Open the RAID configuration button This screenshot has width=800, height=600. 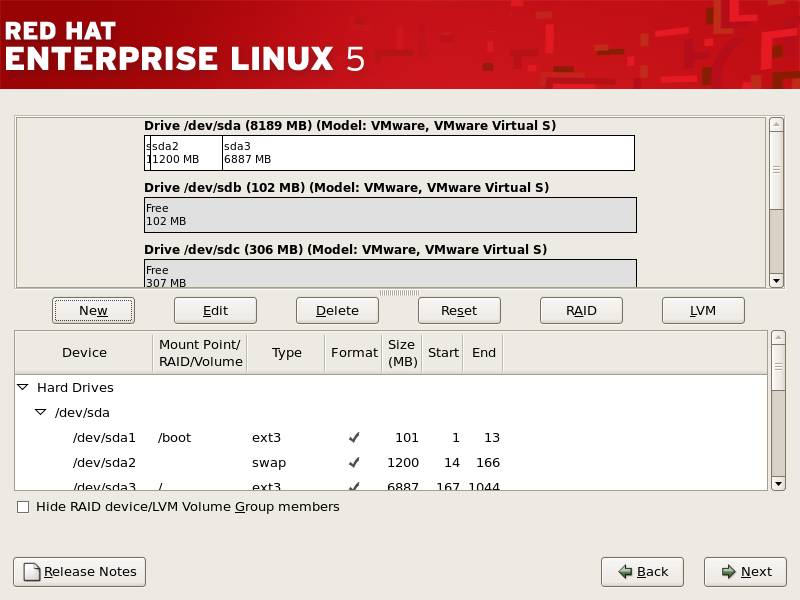581,310
